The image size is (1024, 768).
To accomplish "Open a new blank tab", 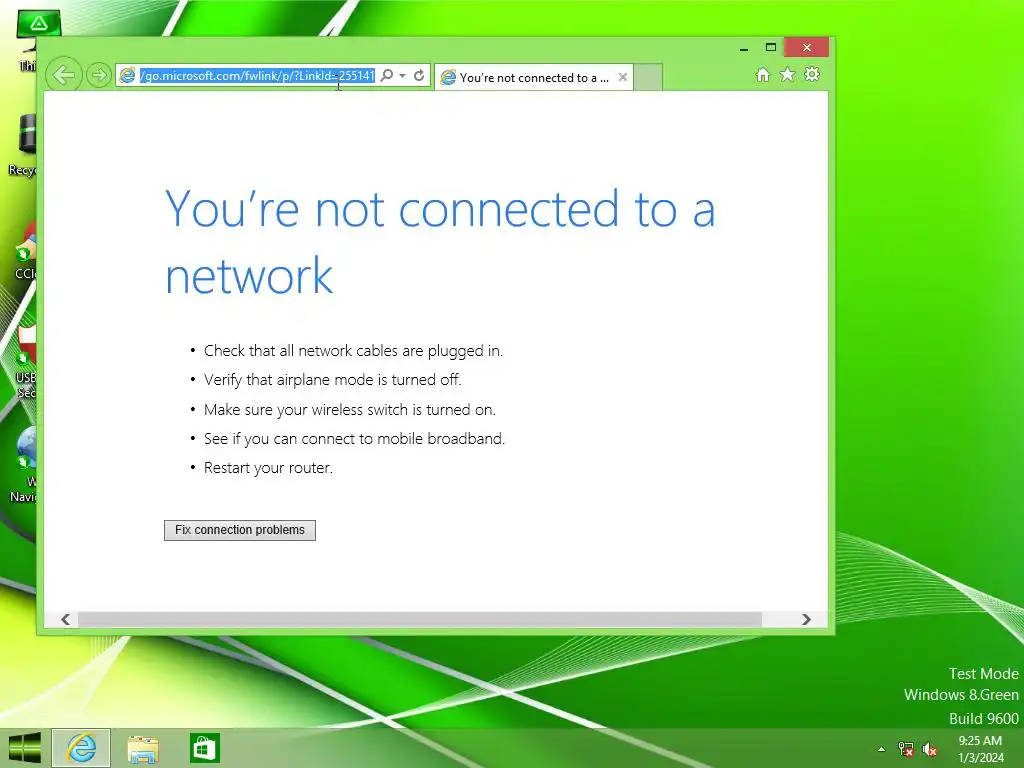I will (x=648, y=77).
